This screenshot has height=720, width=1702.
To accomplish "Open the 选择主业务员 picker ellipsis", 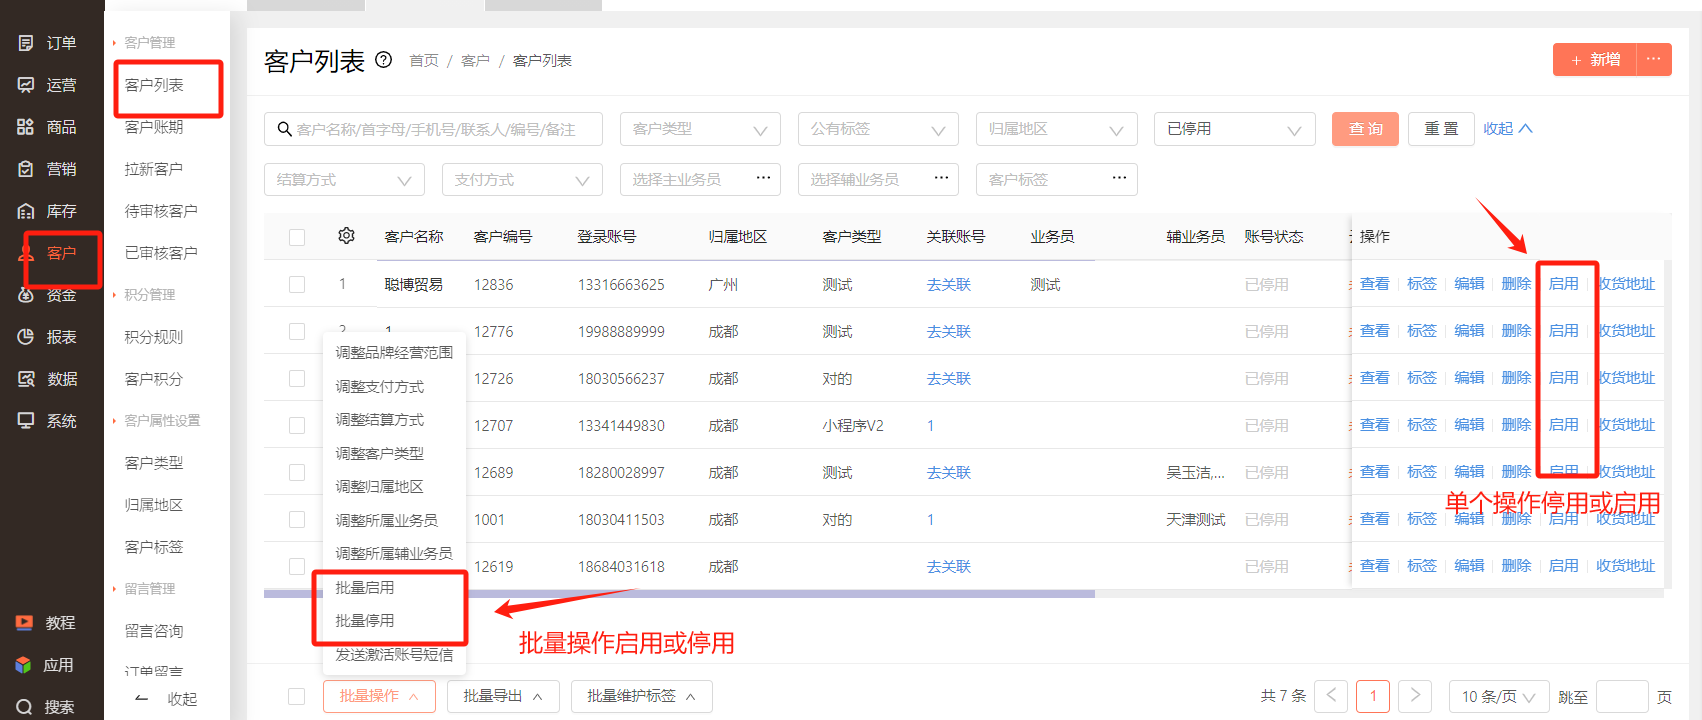I will pyautogui.click(x=763, y=179).
